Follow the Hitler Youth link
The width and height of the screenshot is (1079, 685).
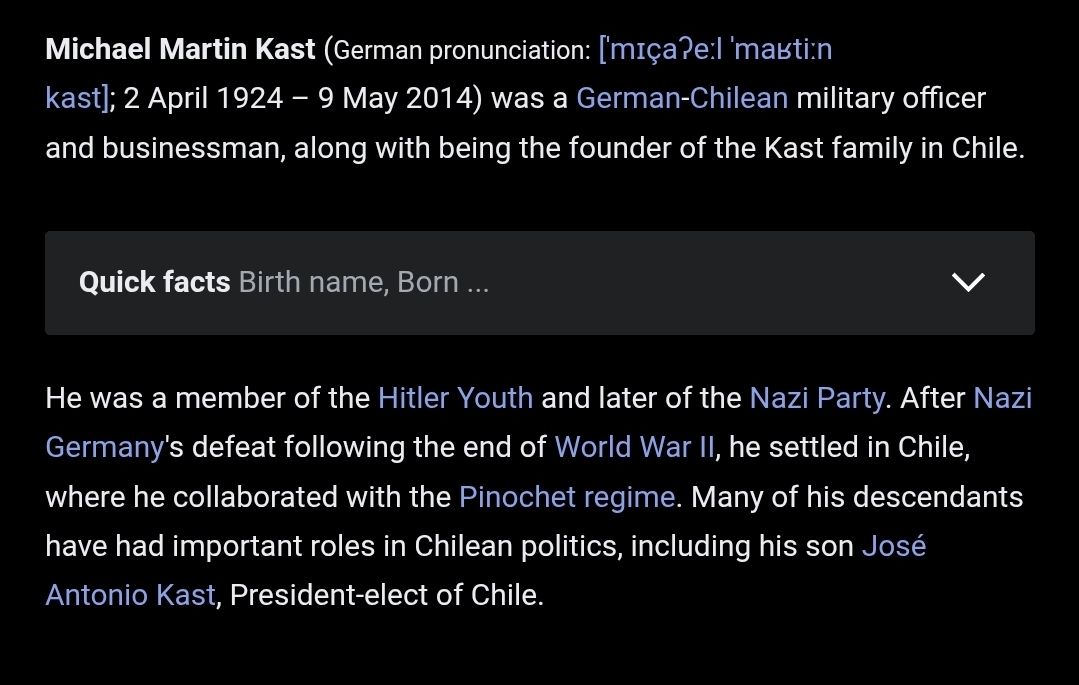[455, 398]
